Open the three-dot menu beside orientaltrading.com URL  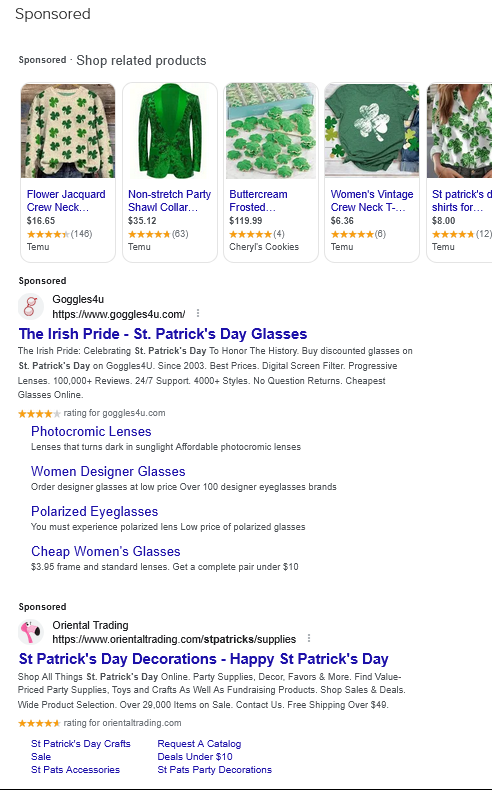[x=309, y=639]
